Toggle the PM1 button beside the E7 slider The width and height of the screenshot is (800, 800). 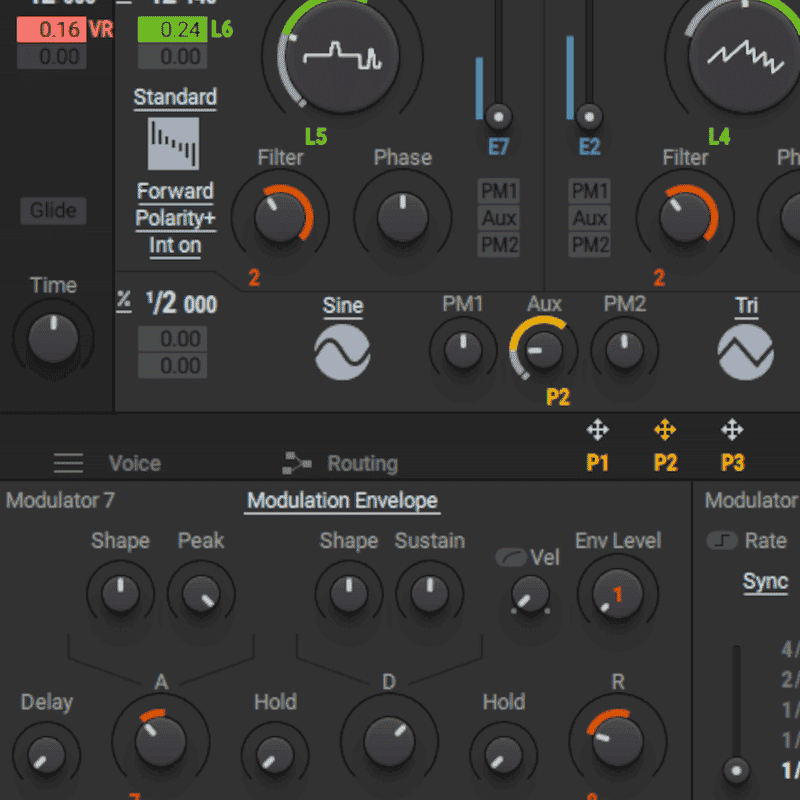click(499, 191)
